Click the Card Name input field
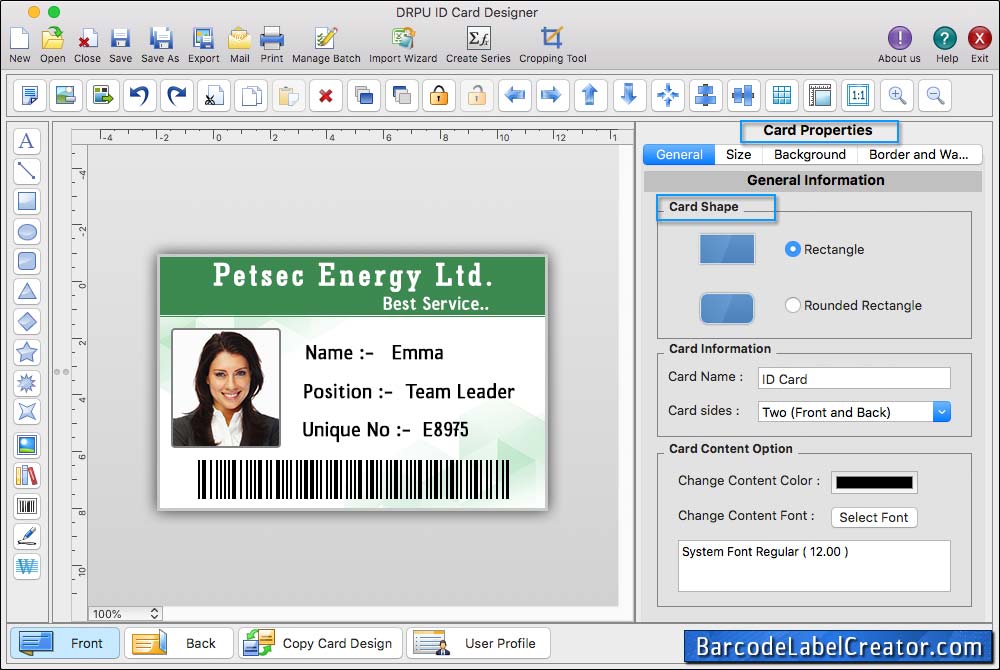1000x670 pixels. (854, 379)
